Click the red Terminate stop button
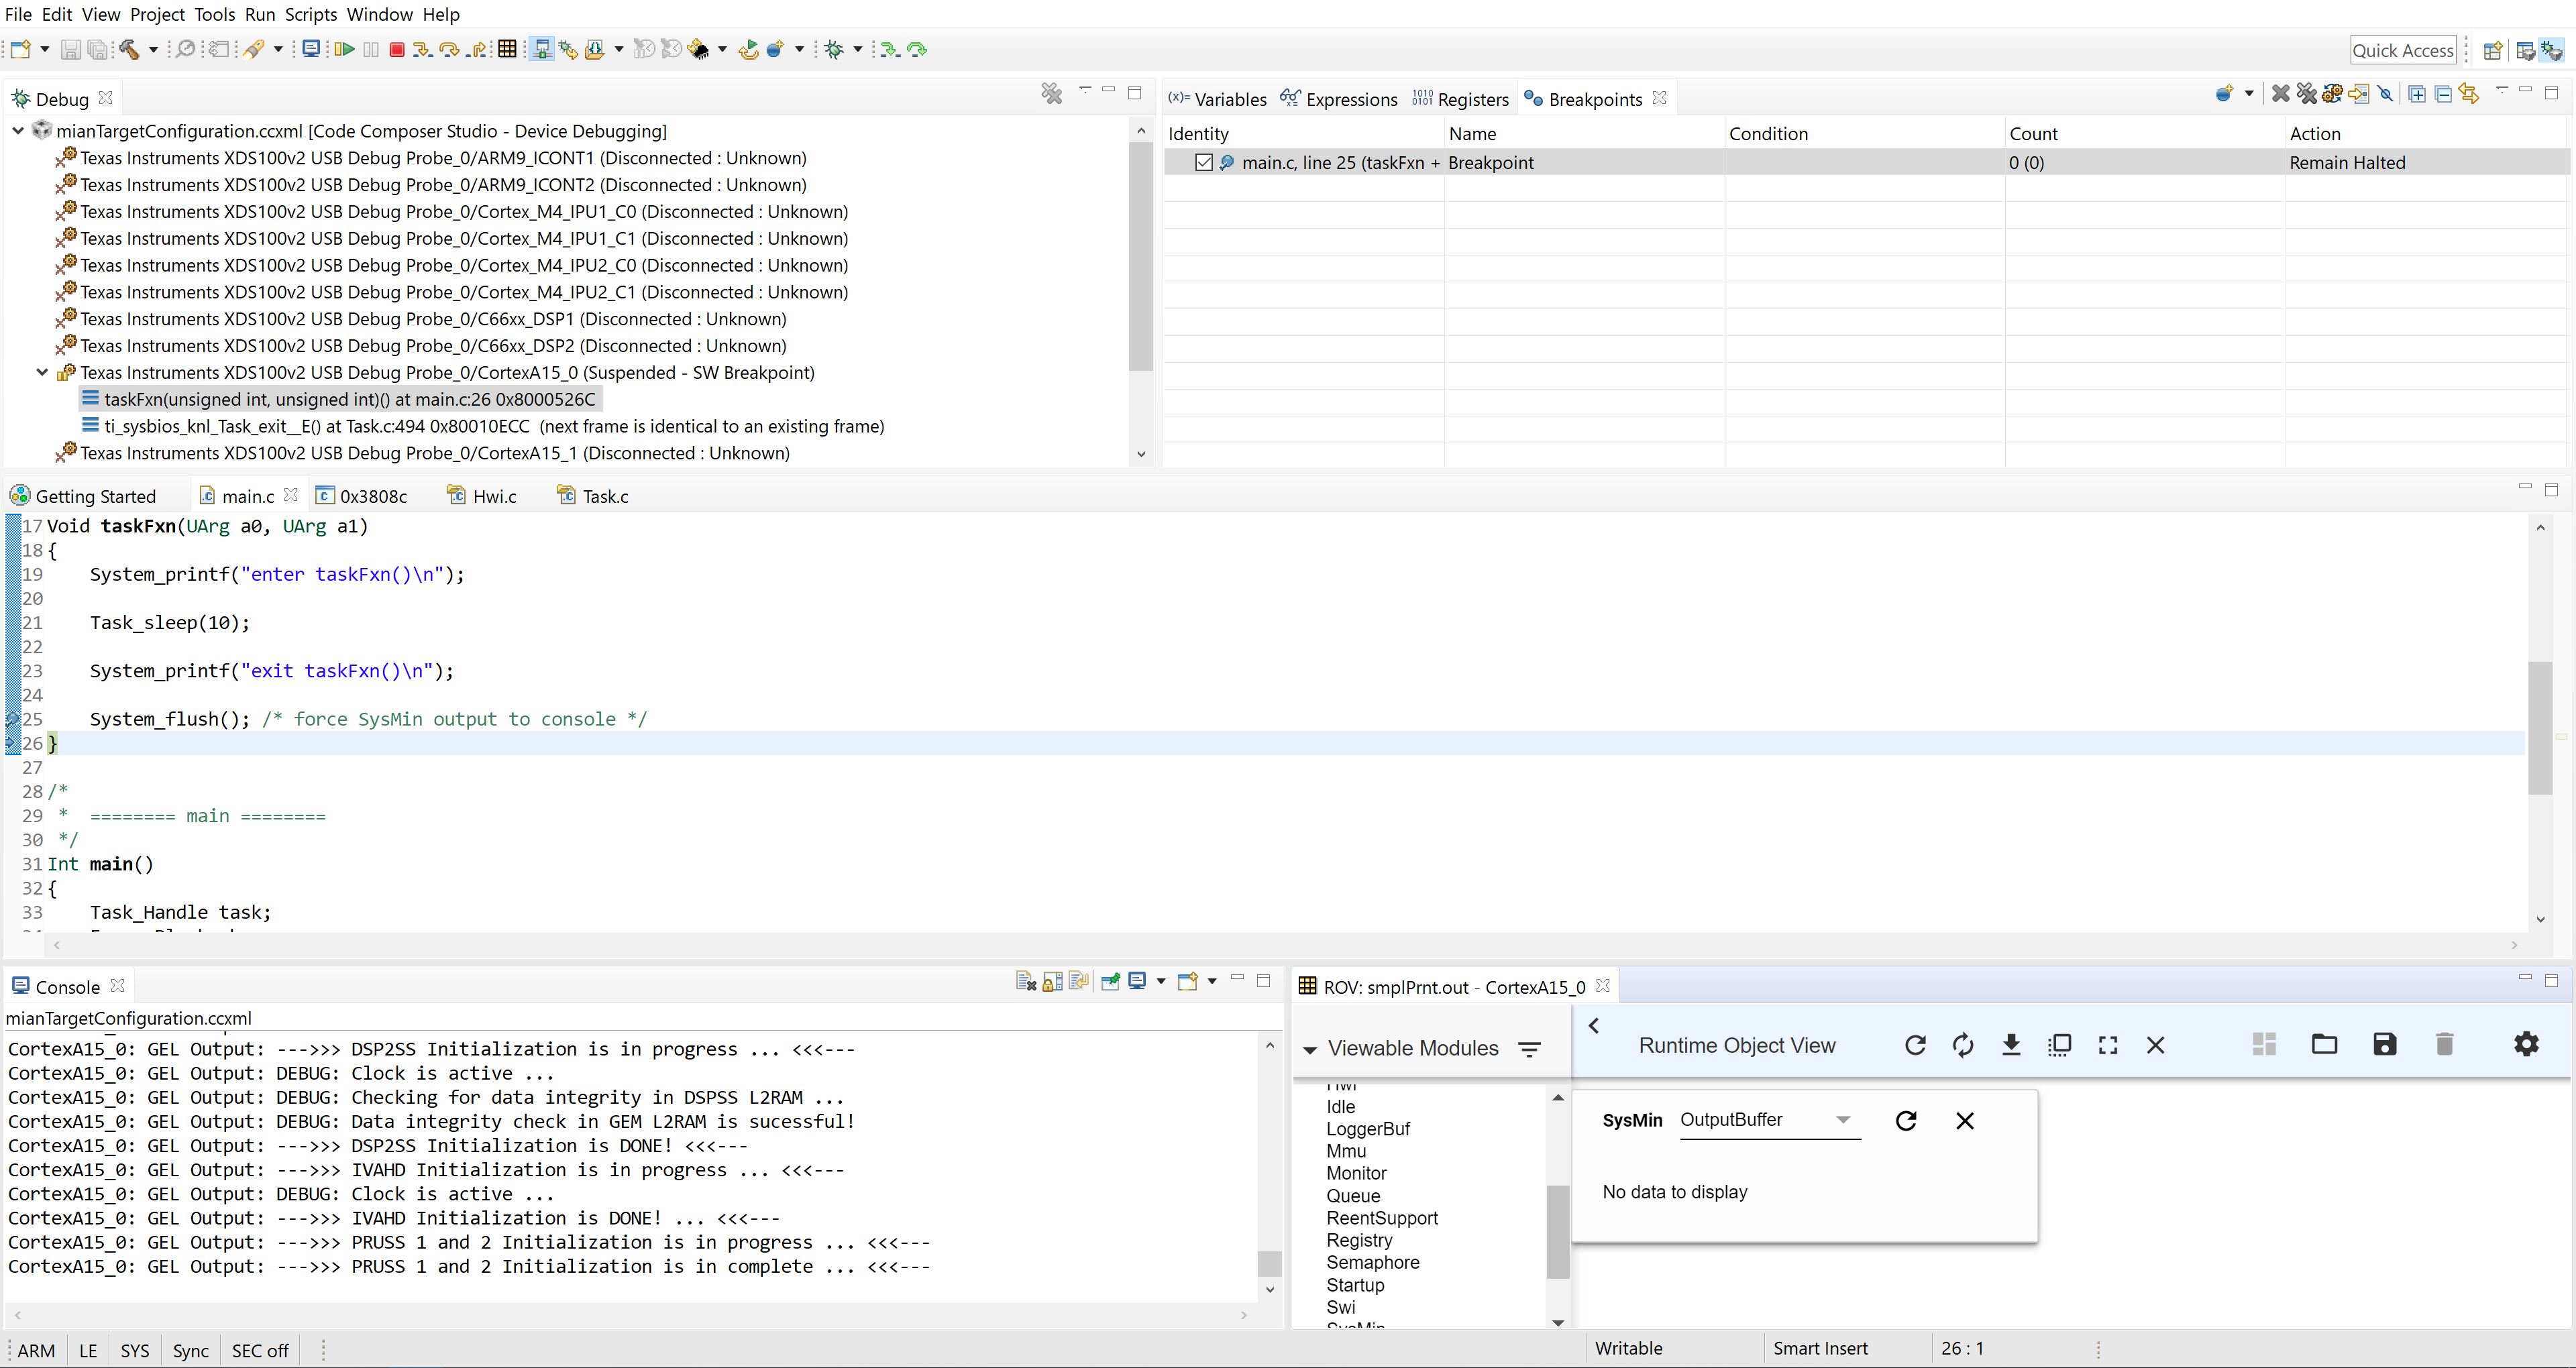 (x=397, y=49)
